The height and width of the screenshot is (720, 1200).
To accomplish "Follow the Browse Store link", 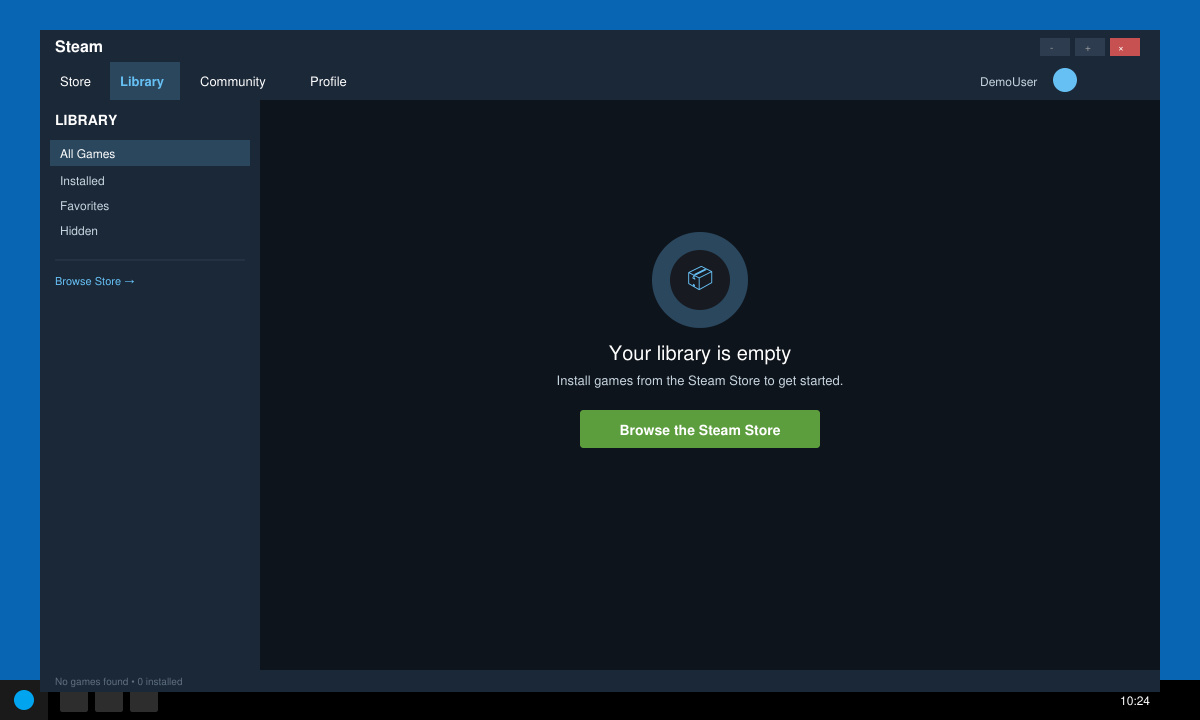I will pyautogui.click(x=95, y=281).
